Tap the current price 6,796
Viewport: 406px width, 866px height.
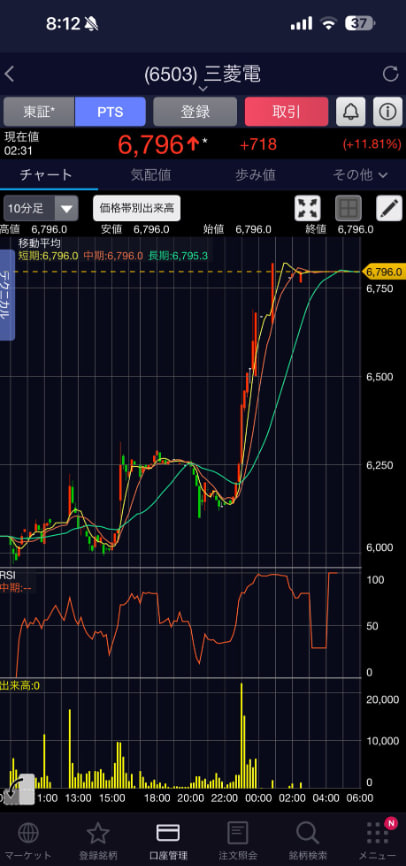pyautogui.click(x=151, y=145)
